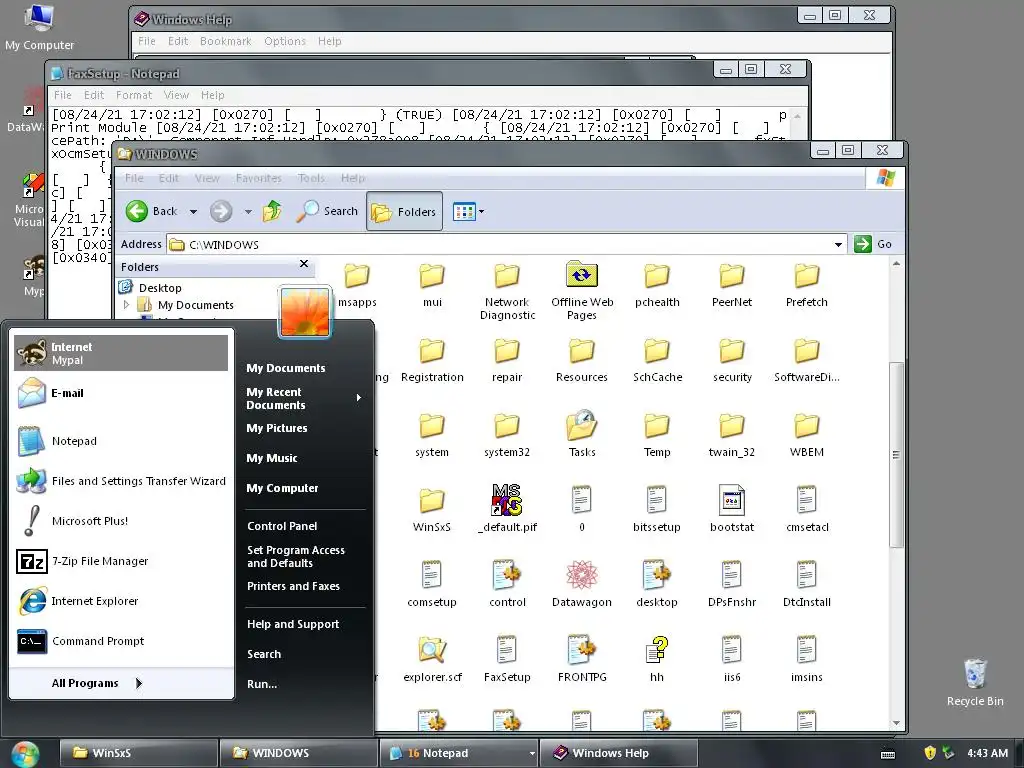Viewport: 1024px width, 768px height.
Task: Open Printers and Faxes
Action: [x=293, y=586]
